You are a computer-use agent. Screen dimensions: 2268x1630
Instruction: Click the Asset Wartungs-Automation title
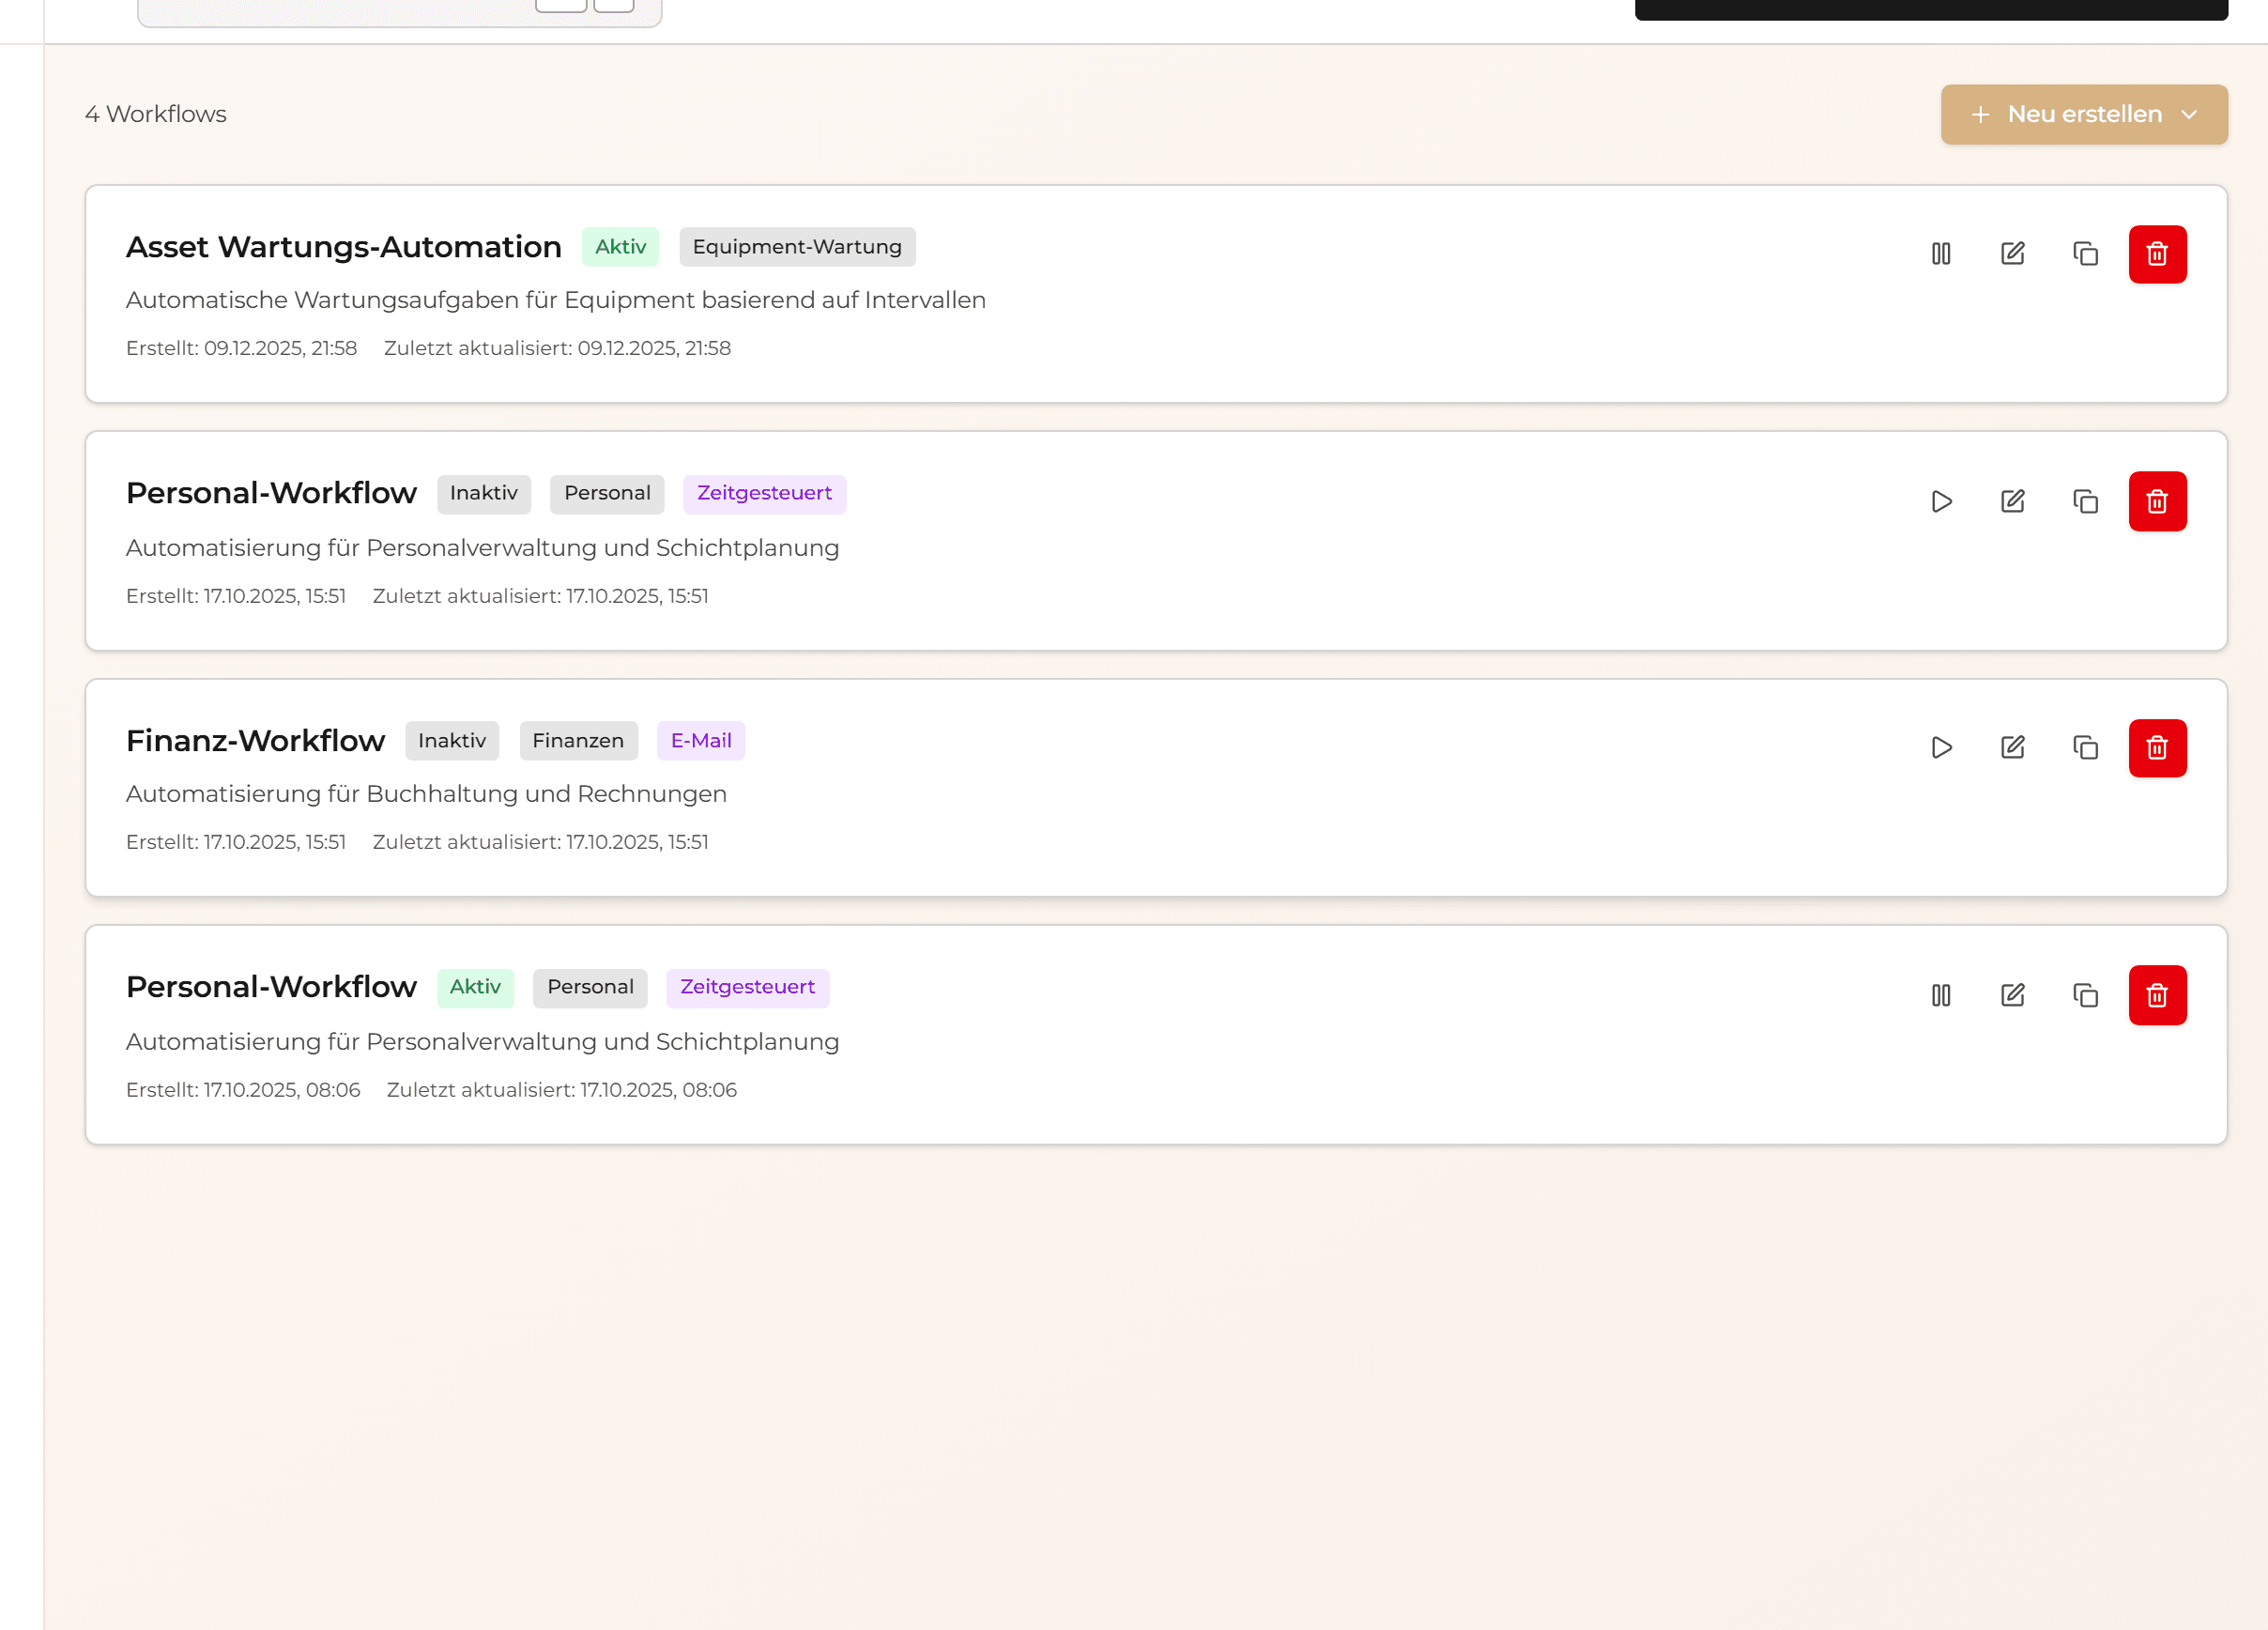tap(343, 247)
